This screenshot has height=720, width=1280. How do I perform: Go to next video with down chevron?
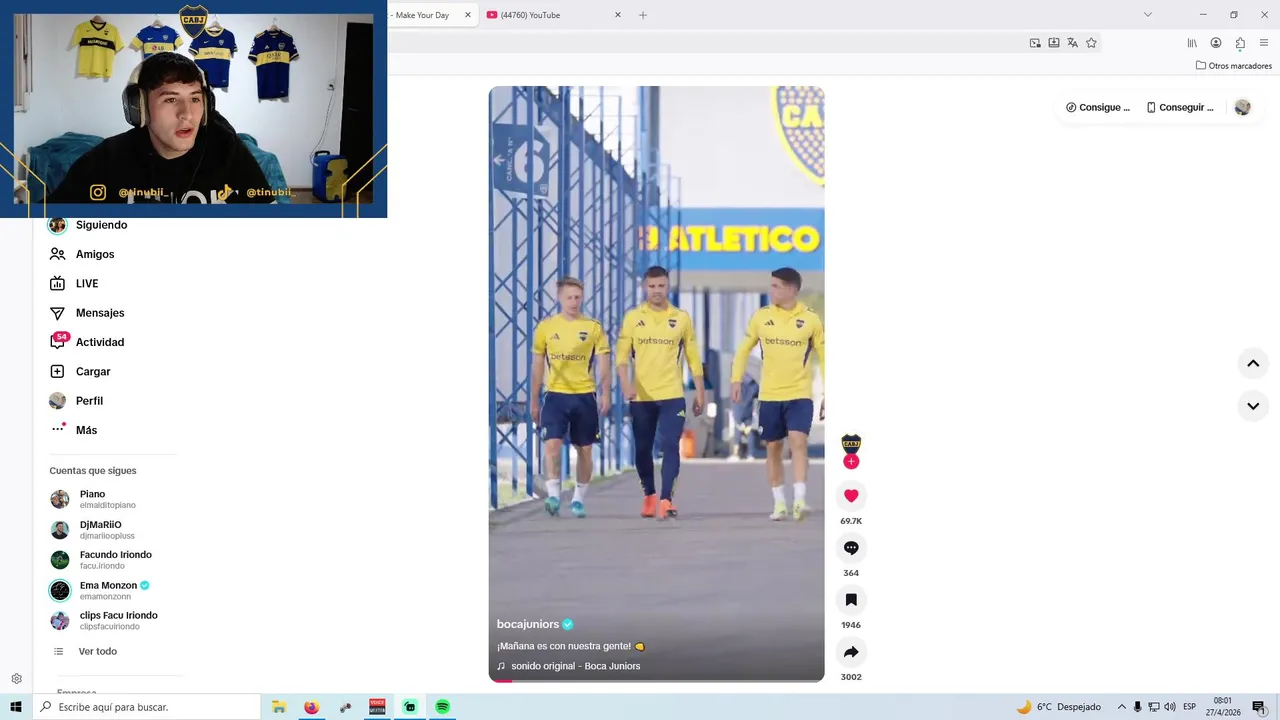(x=1253, y=406)
